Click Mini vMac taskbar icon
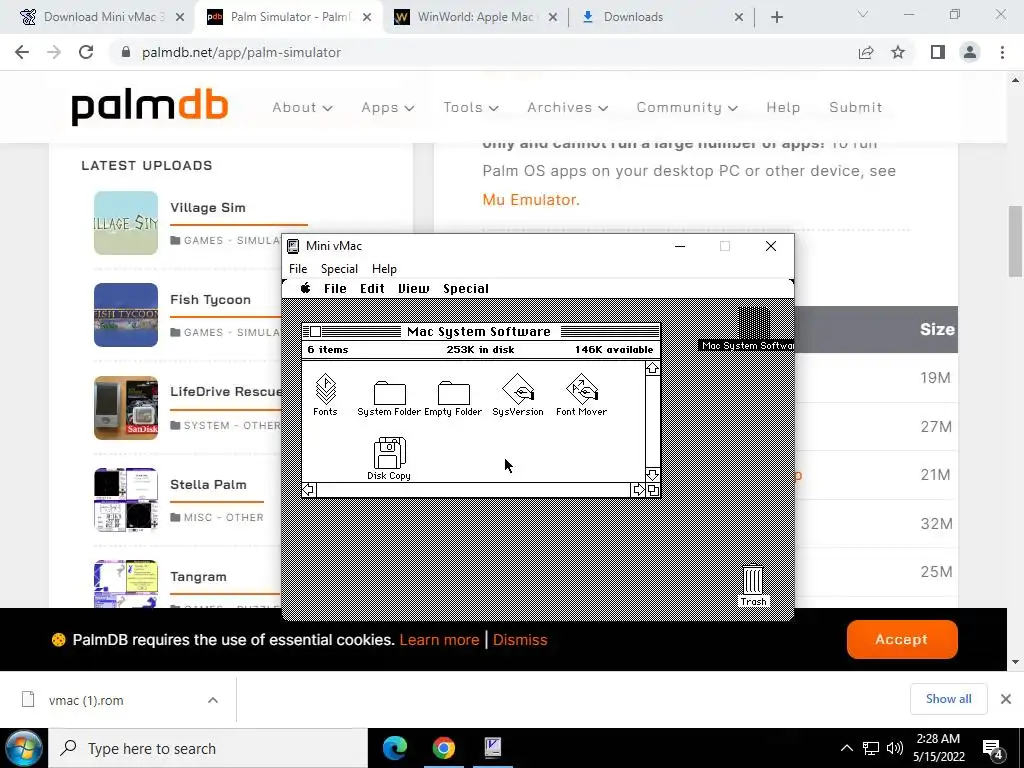 493,748
